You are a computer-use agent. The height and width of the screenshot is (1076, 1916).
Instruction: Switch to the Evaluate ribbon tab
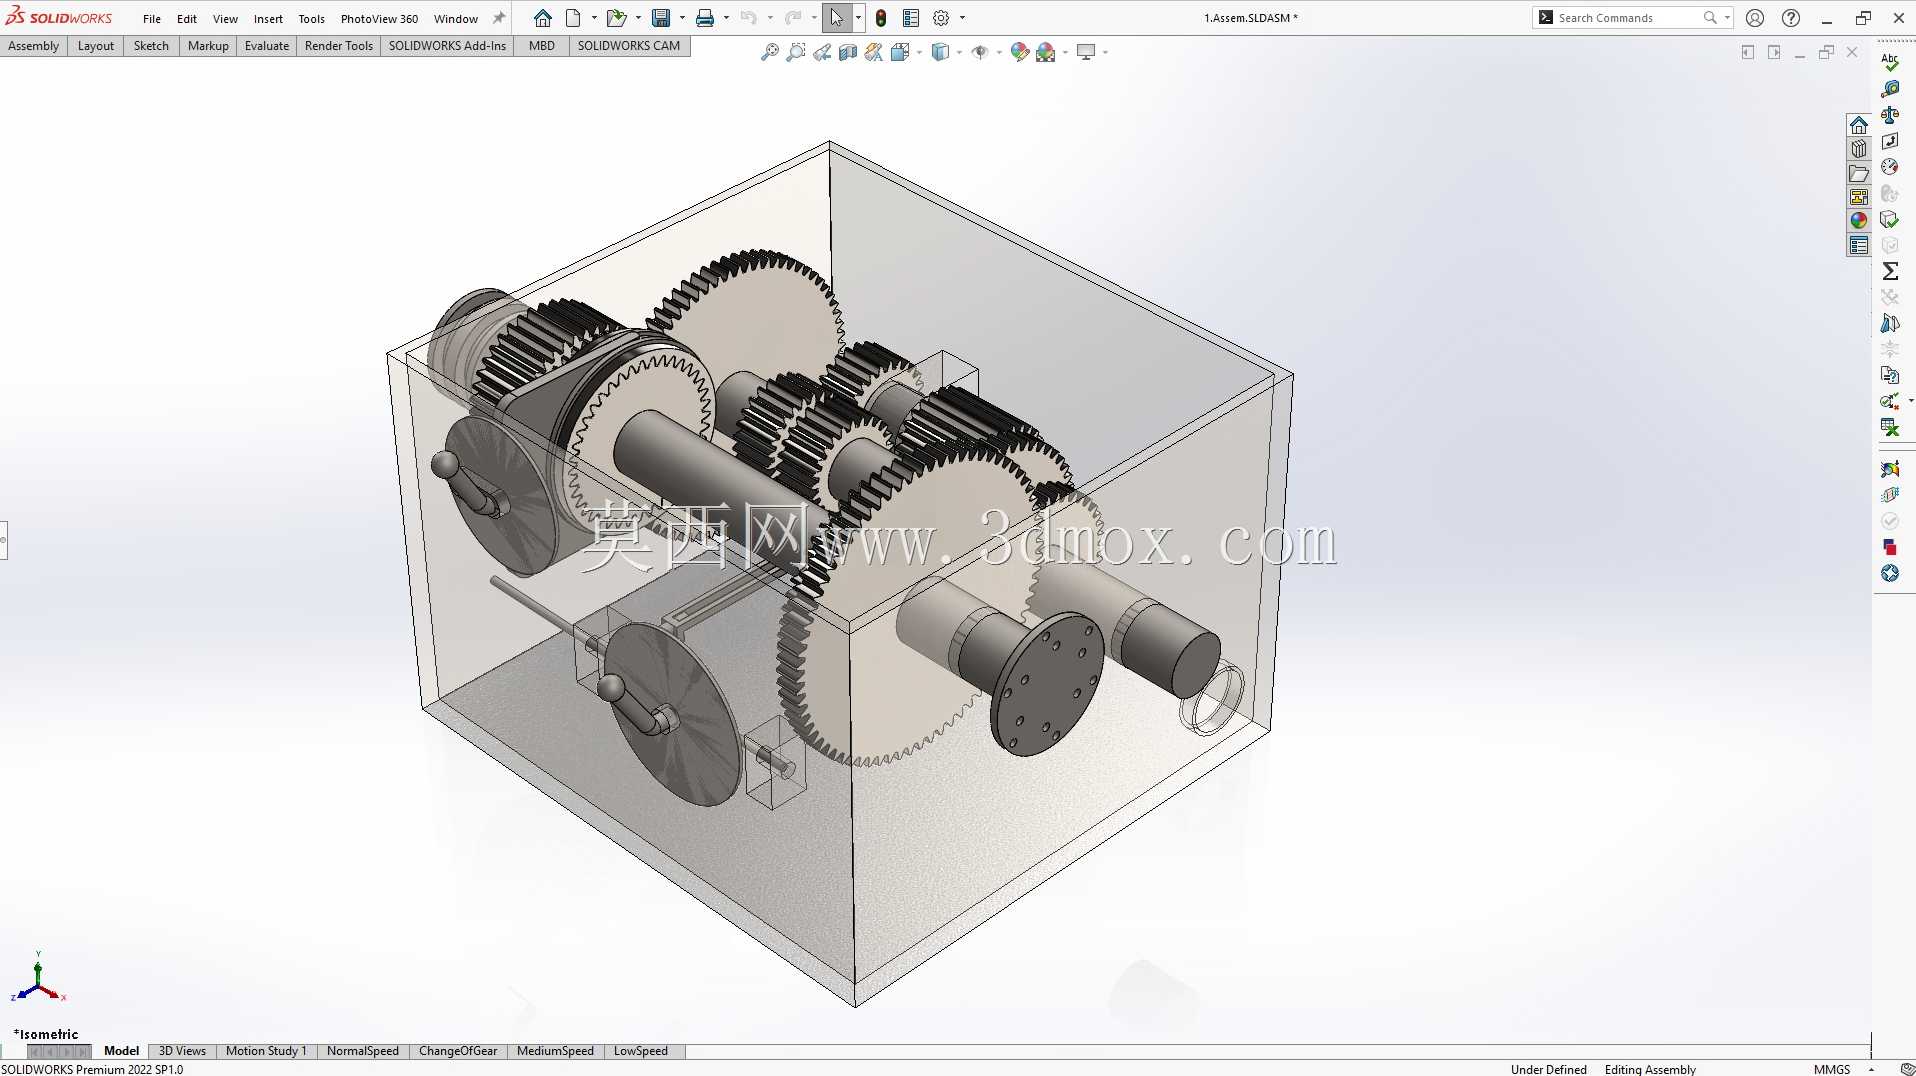coord(266,46)
